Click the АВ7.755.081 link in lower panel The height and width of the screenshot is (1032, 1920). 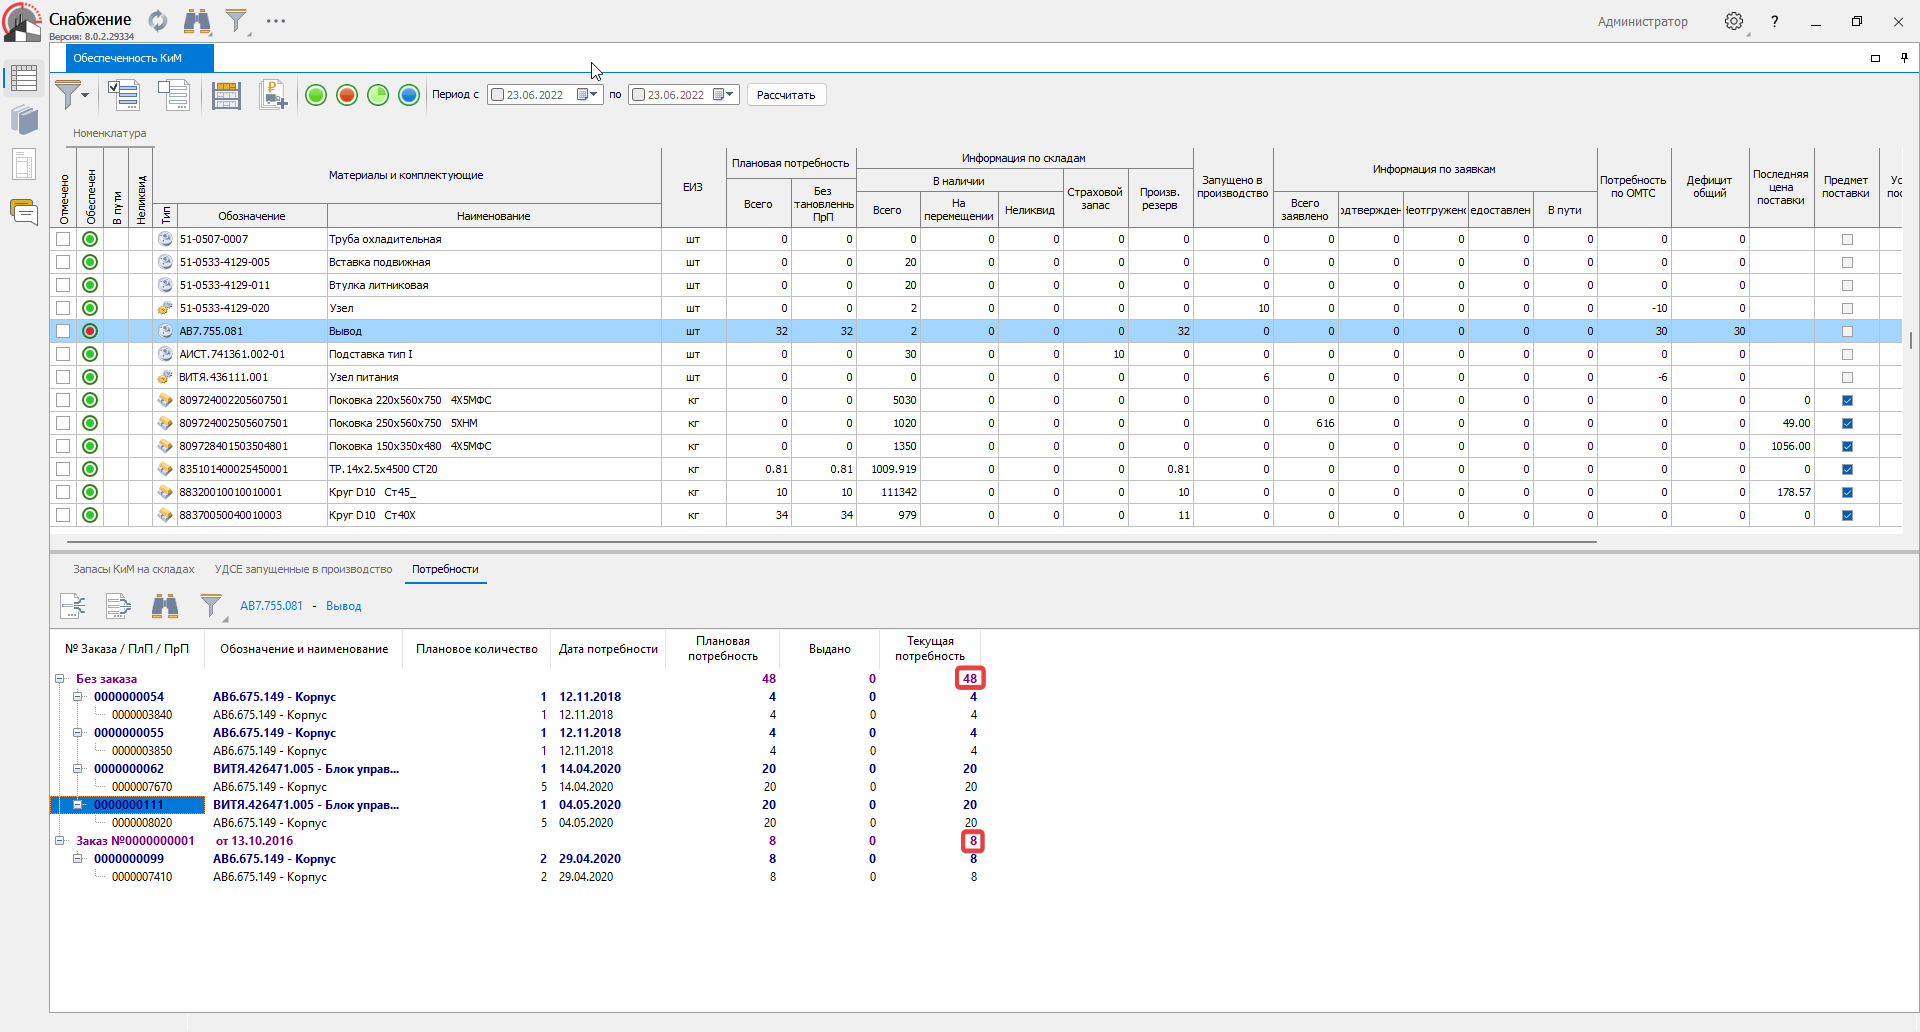point(271,606)
